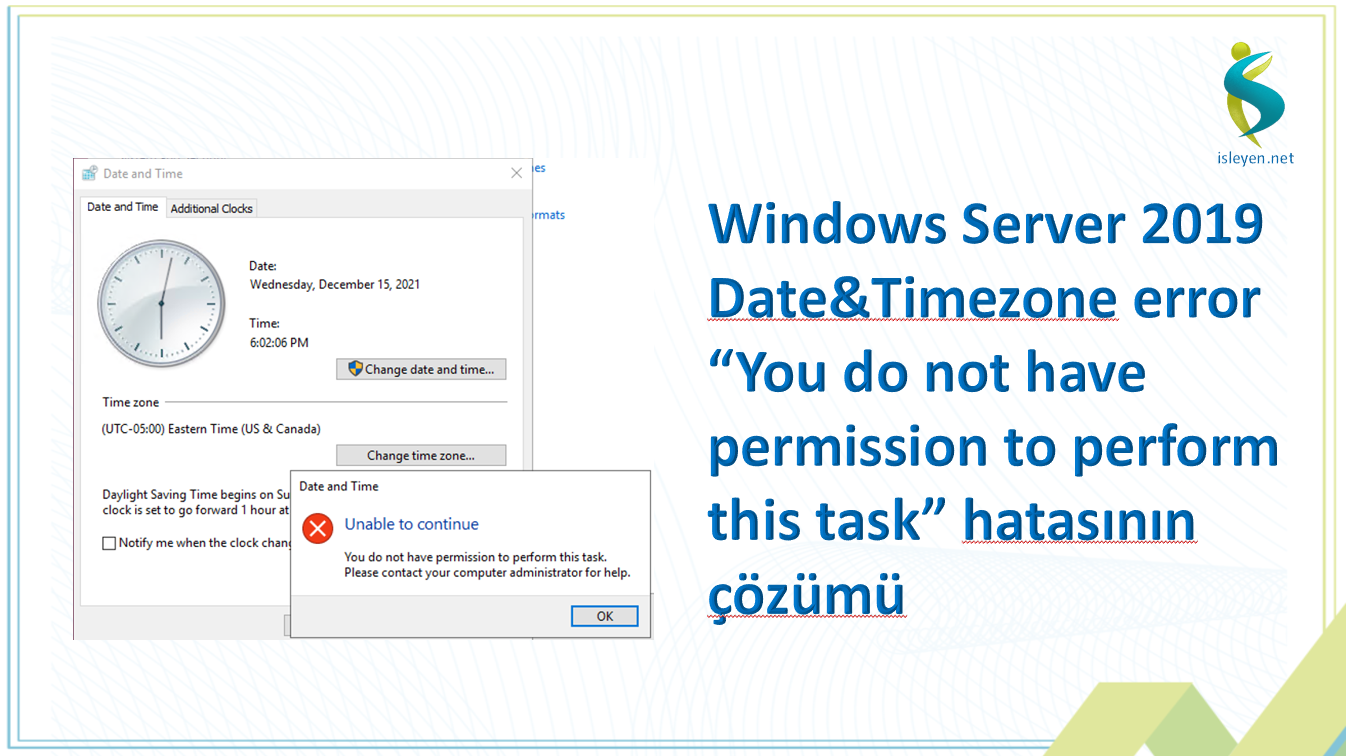Click the 6:02:06 PM time value
The height and width of the screenshot is (756, 1346).
pos(278,342)
